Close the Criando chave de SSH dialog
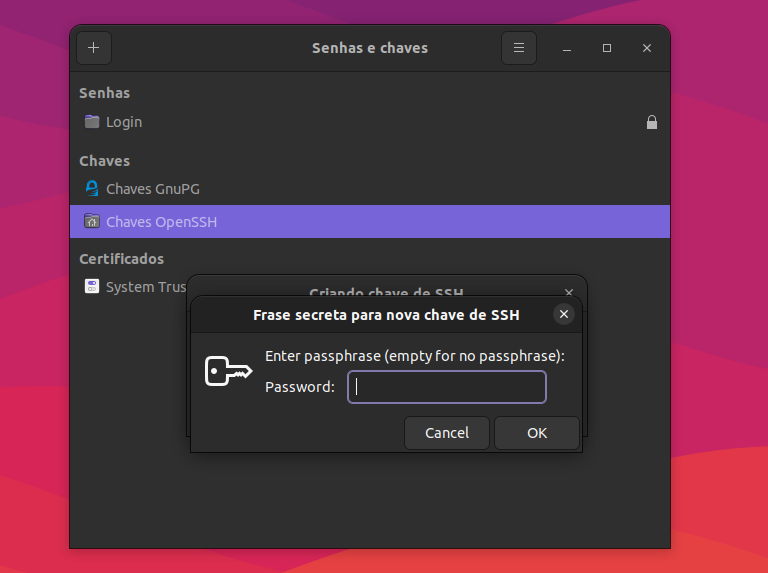 tap(569, 292)
